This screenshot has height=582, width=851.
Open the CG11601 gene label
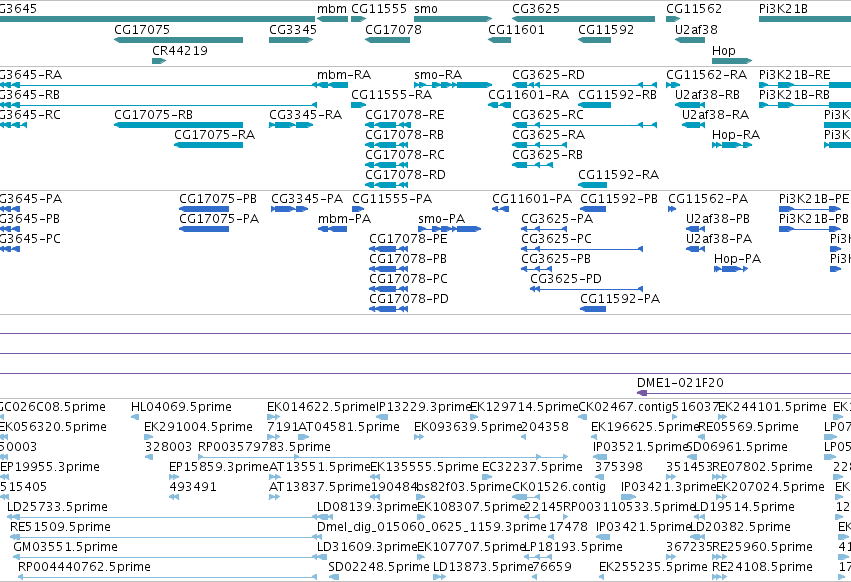[x=516, y=29]
